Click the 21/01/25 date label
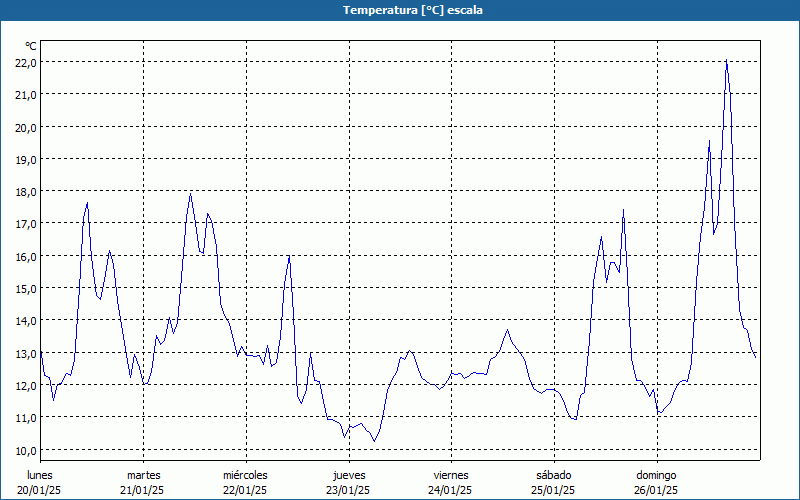The width and height of the screenshot is (800, 500). pos(142,490)
